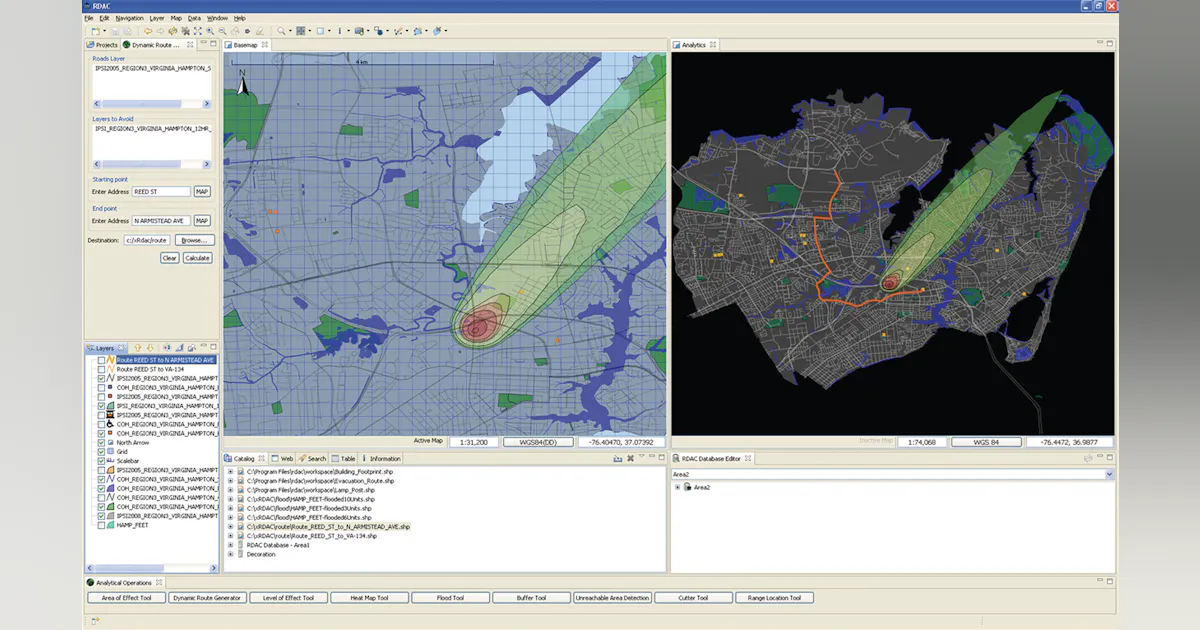
Task: Toggle IPSI_REGION3_VIRGINIA_HAMPTON layer checkbox
Action: click(101, 406)
